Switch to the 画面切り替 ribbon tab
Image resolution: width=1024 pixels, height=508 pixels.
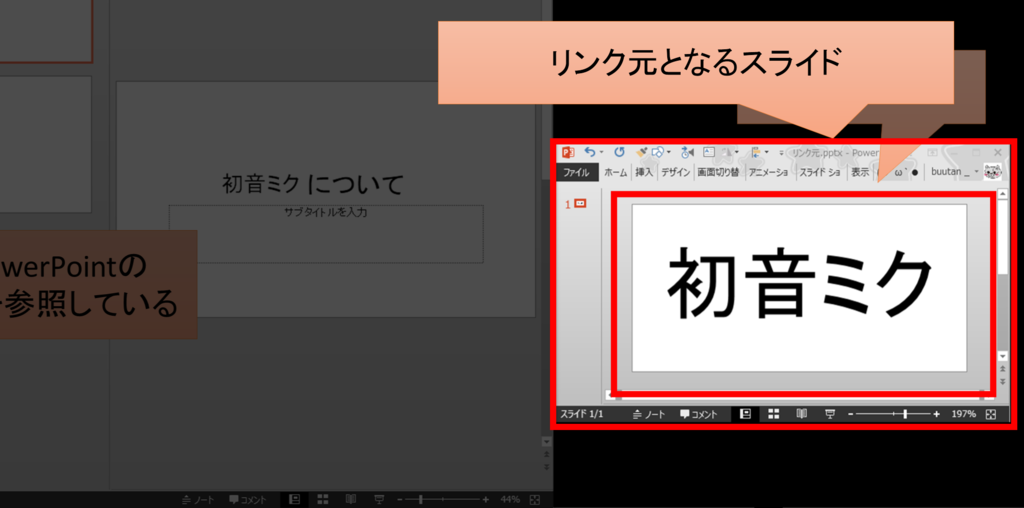pos(718,172)
